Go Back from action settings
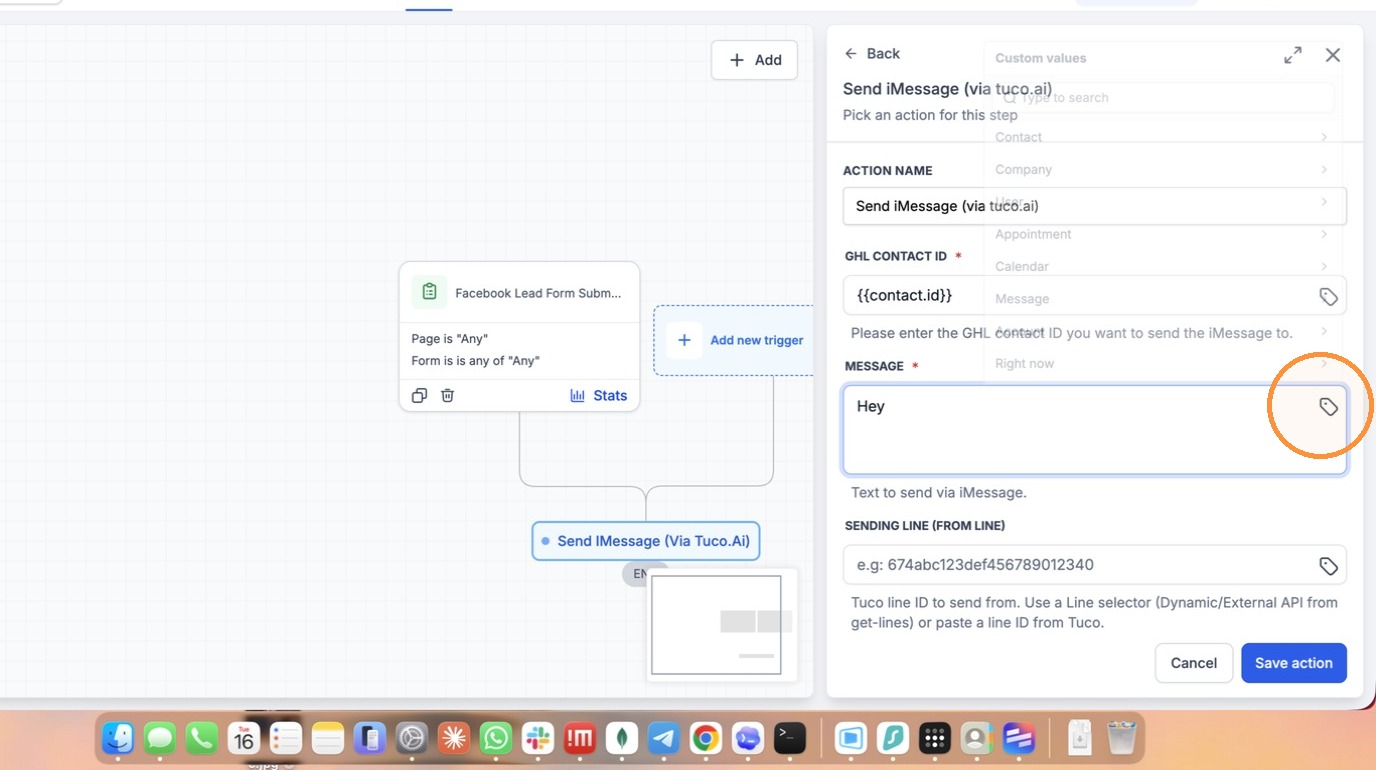Image resolution: width=1376 pixels, height=770 pixels. 872,53
